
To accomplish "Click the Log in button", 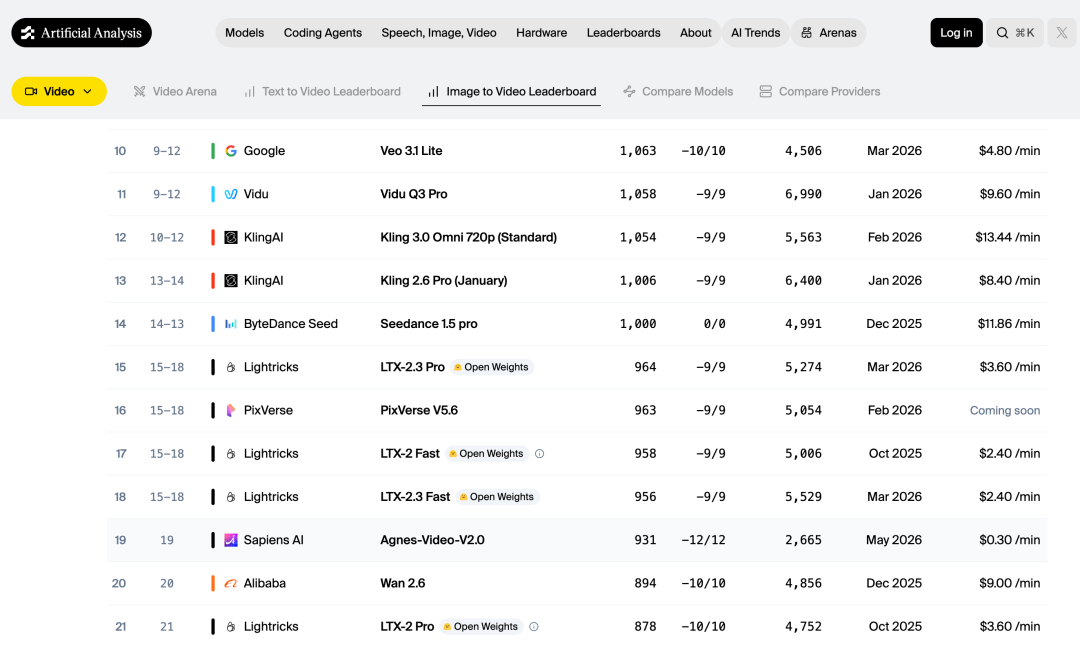I will 956,33.
